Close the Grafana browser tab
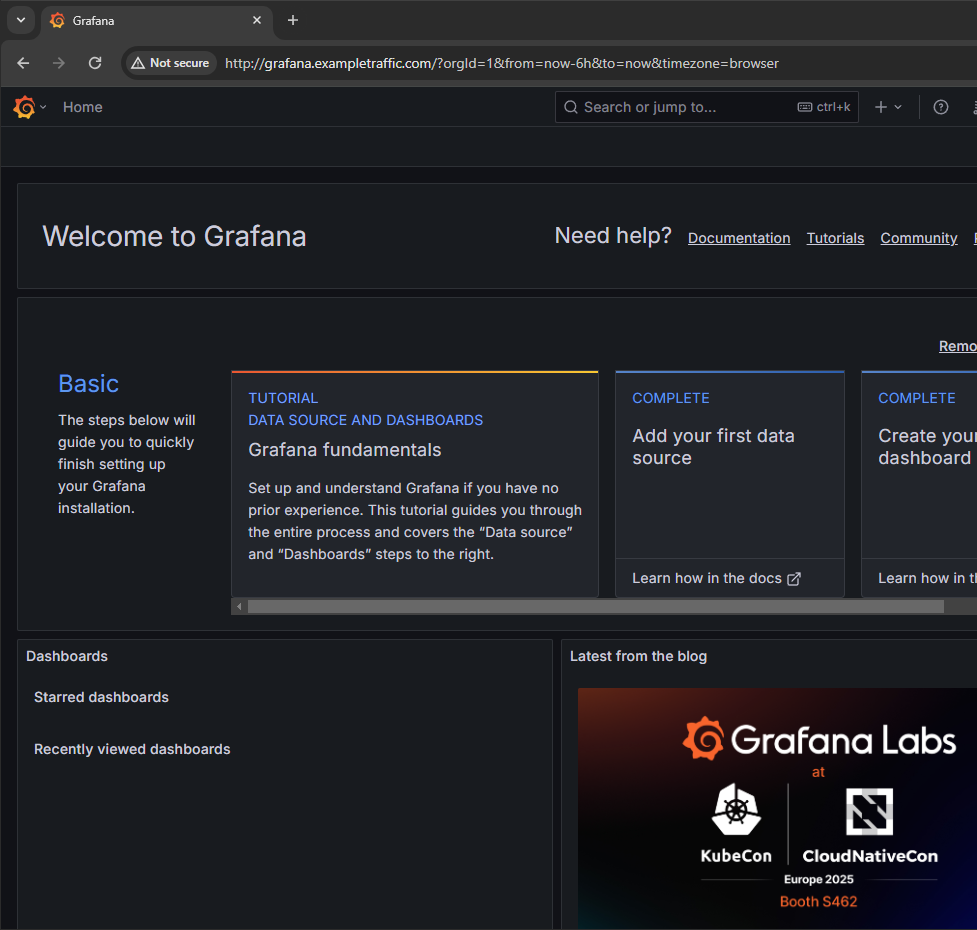The height and width of the screenshot is (930, 977). (257, 21)
